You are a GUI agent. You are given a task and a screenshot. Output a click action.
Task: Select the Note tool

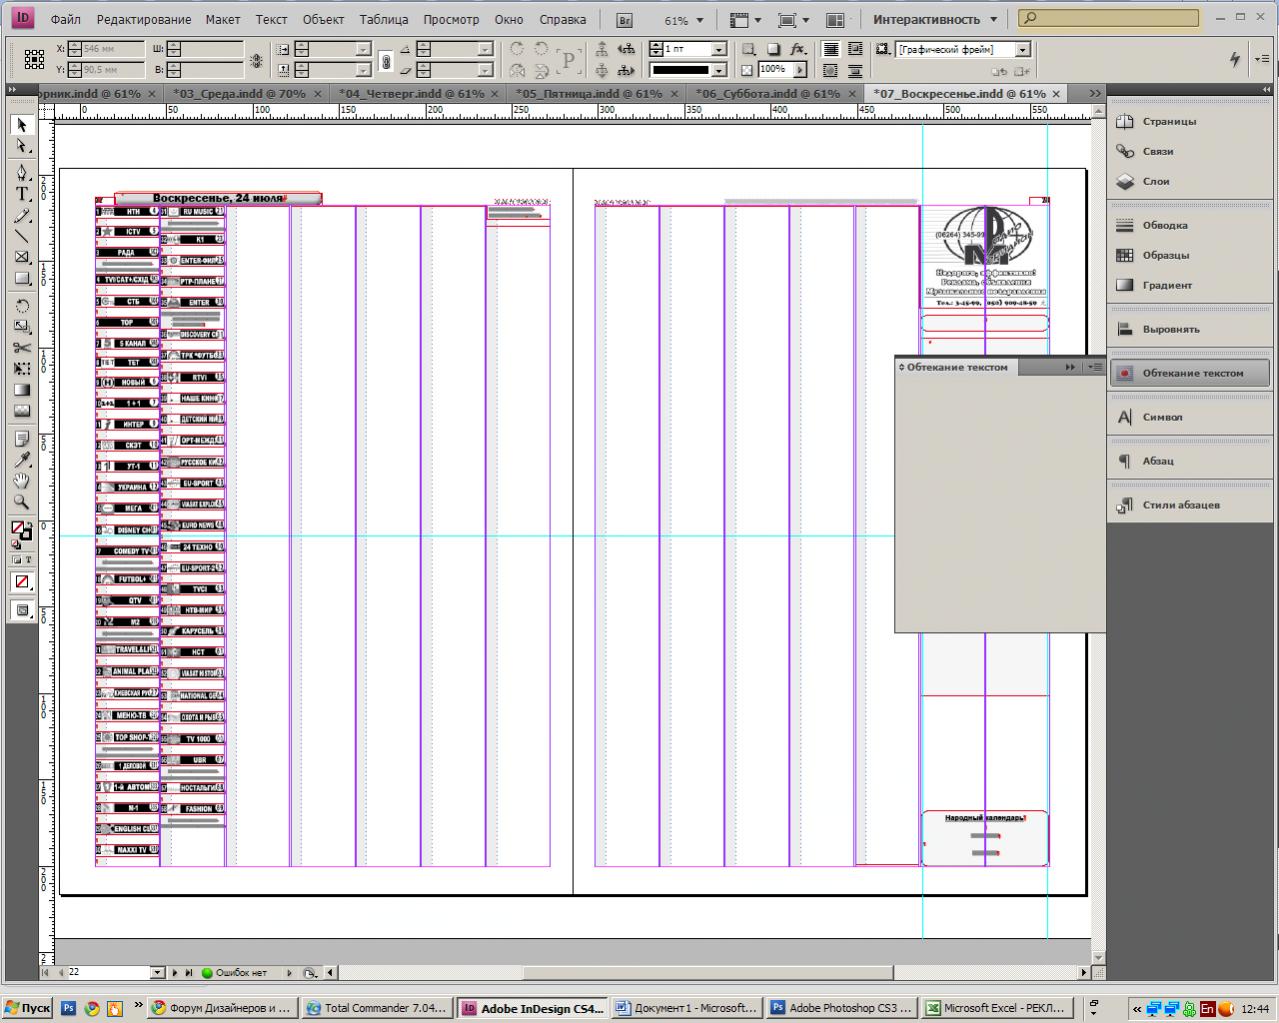(22, 438)
